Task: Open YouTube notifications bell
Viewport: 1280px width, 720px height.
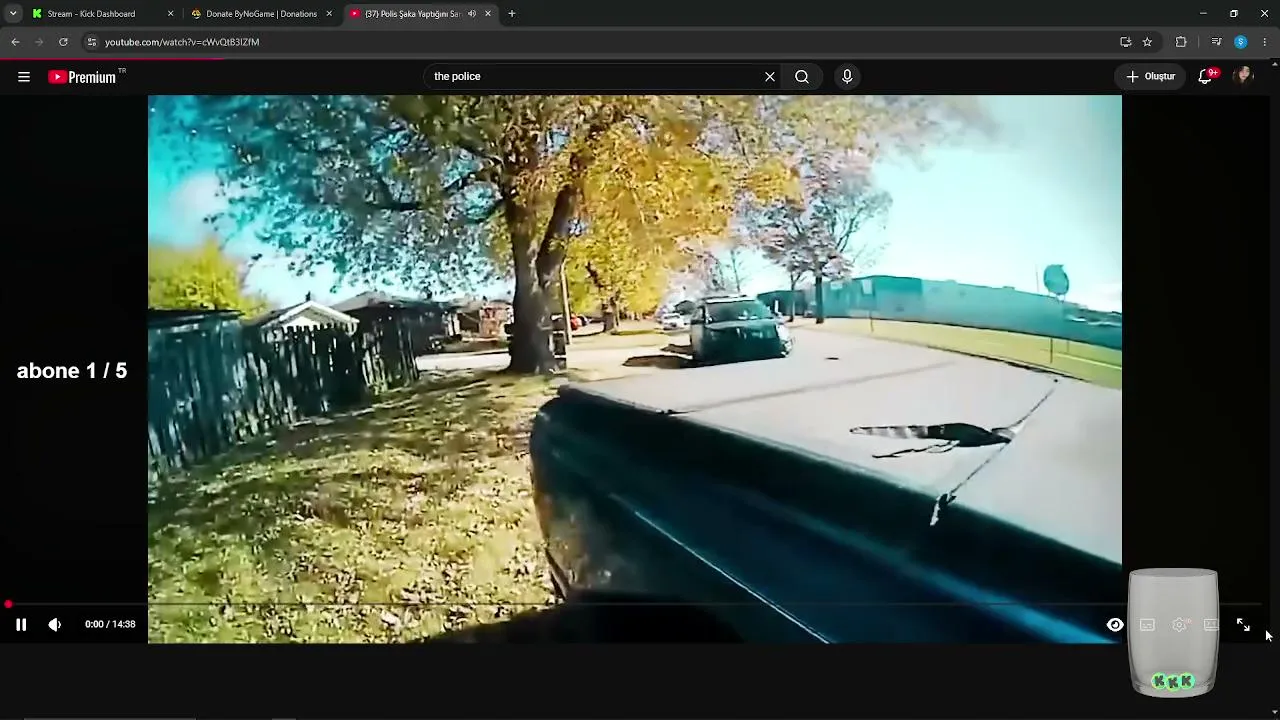Action: (x=1207, y=77)
